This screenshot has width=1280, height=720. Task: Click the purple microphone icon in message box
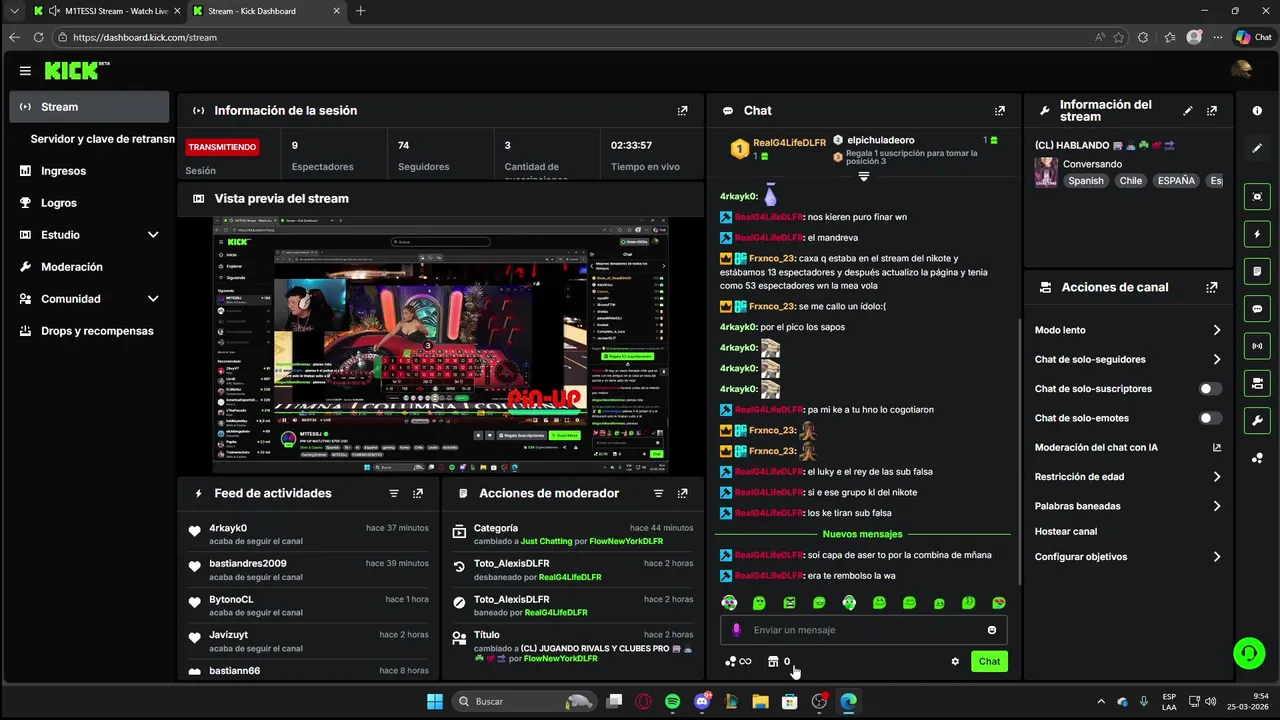coord(737,630)
